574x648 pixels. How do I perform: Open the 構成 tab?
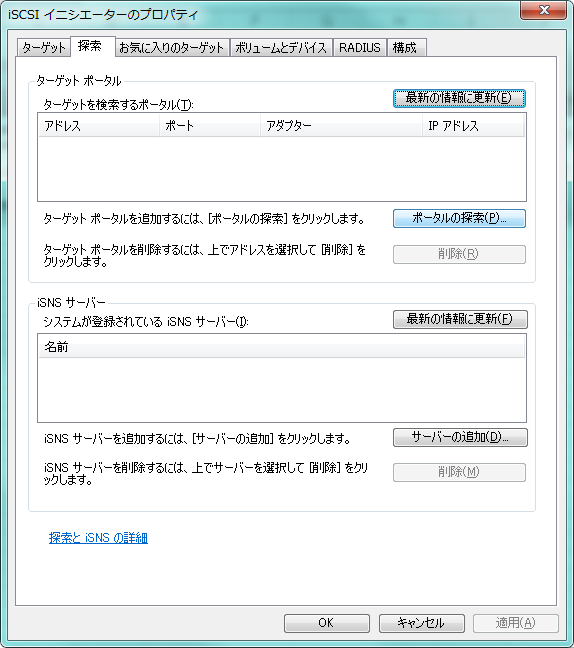[x=406, y=48]
